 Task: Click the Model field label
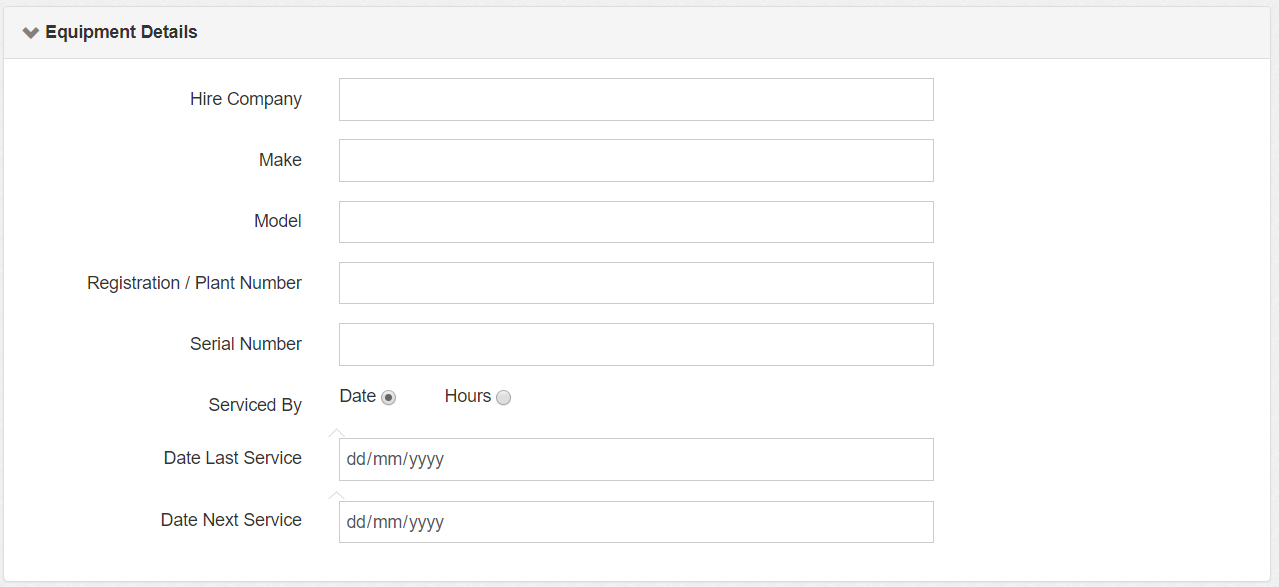pyautogui.click(x=278, y=221)
